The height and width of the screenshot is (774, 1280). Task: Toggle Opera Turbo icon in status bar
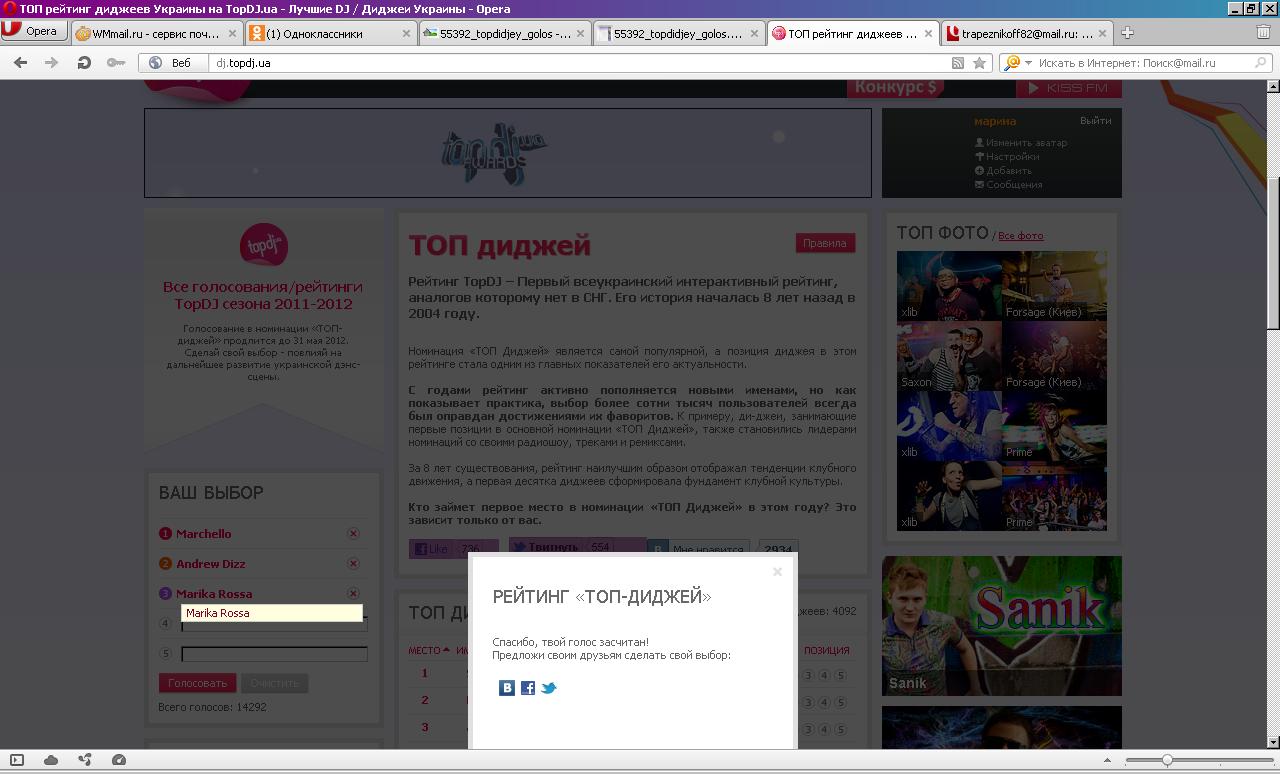[119, 760]
